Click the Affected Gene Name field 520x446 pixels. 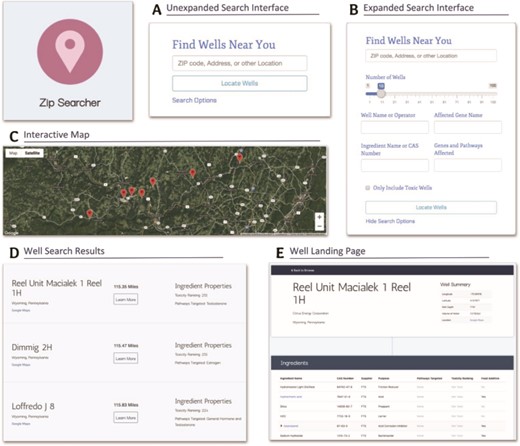click(x=468, y=128)
